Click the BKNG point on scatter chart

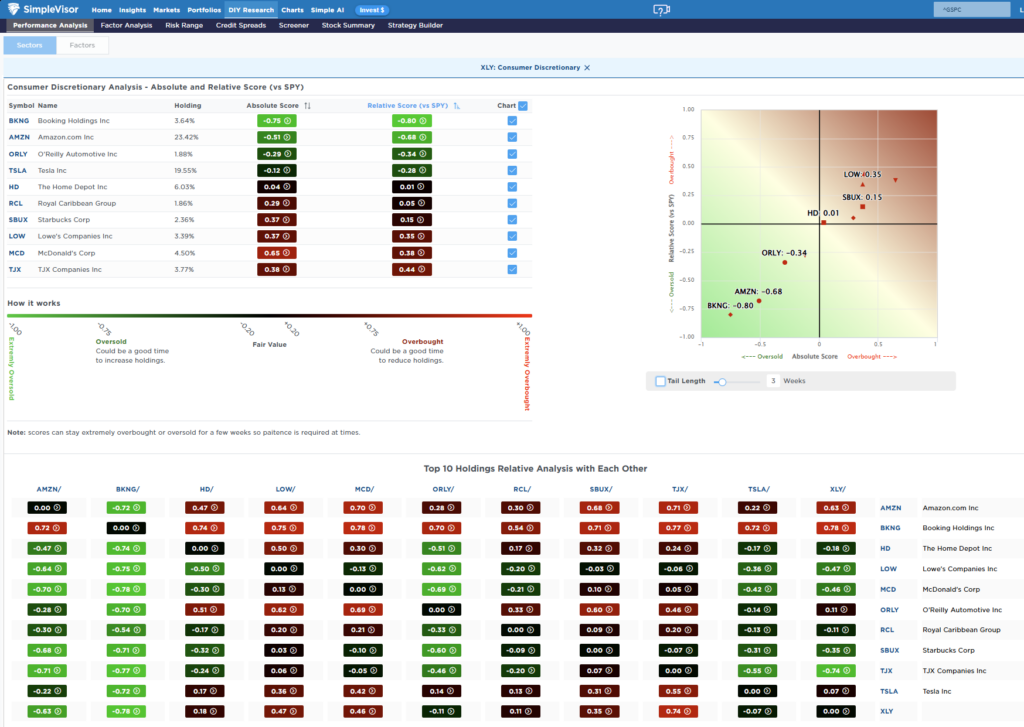point(730,315)
